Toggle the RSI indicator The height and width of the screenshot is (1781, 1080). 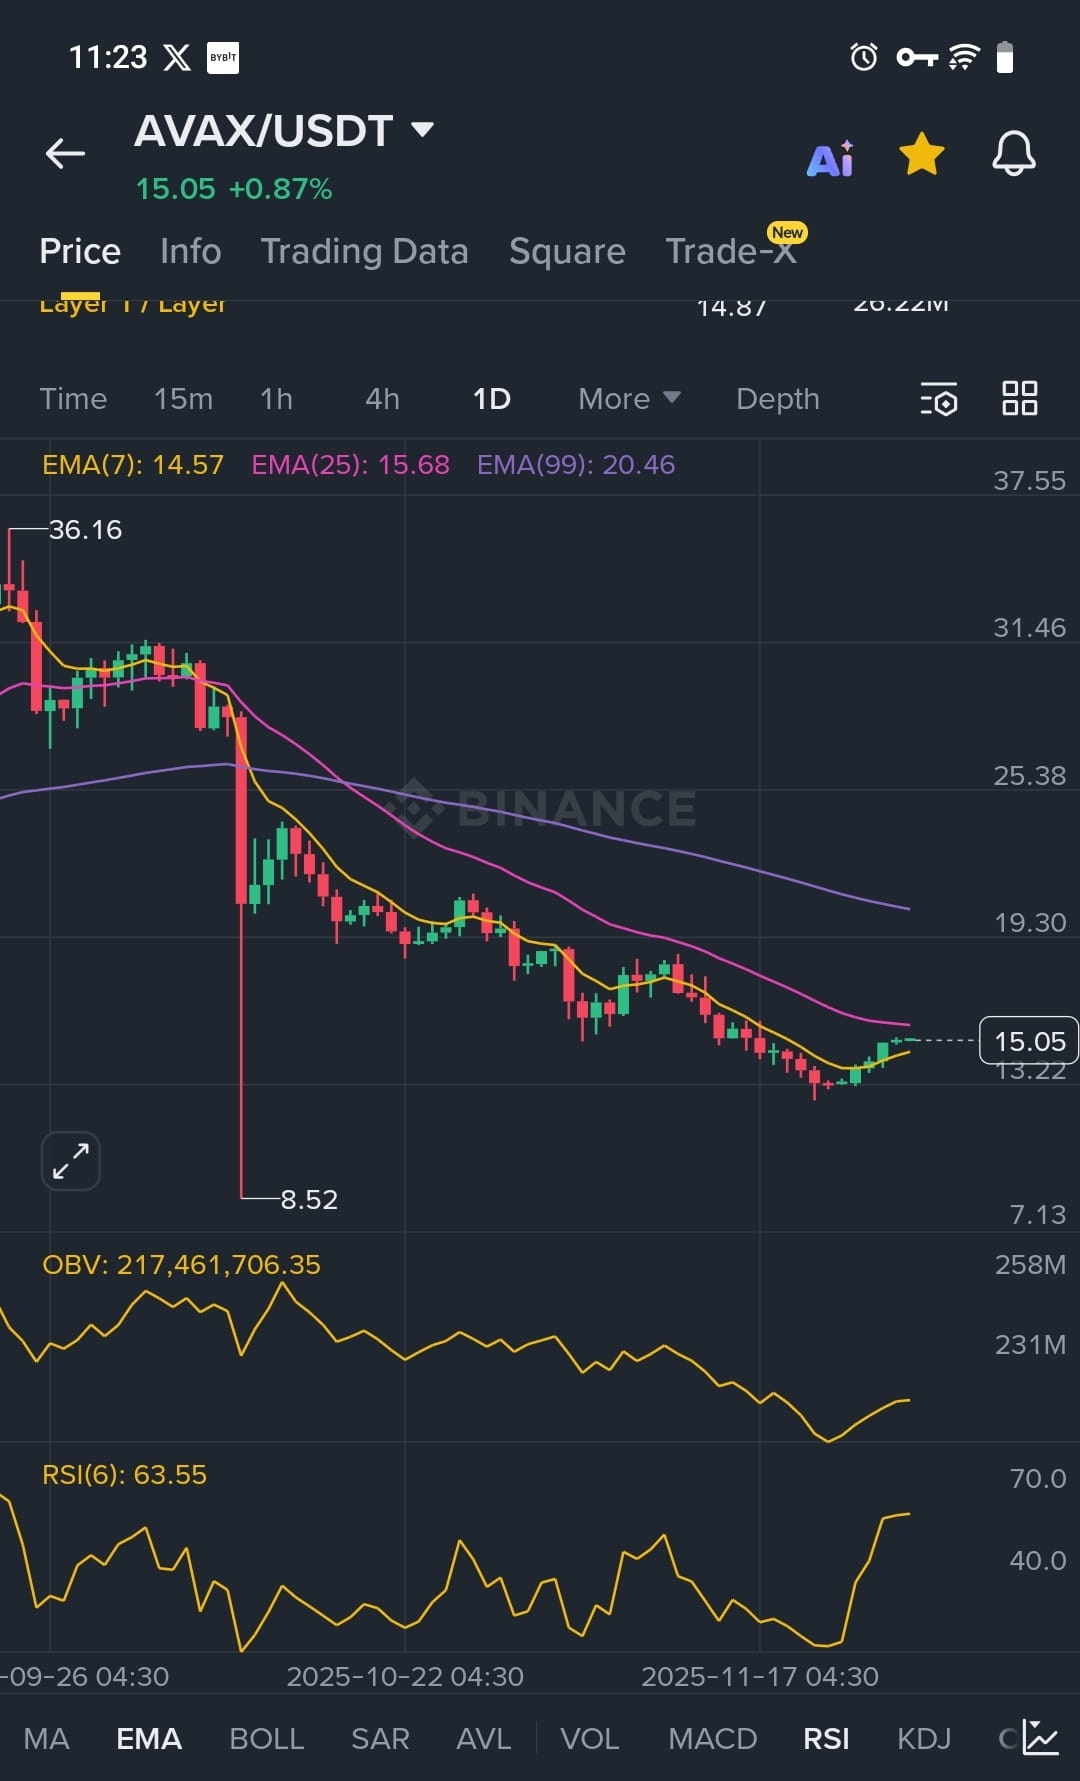[827, 1739]
